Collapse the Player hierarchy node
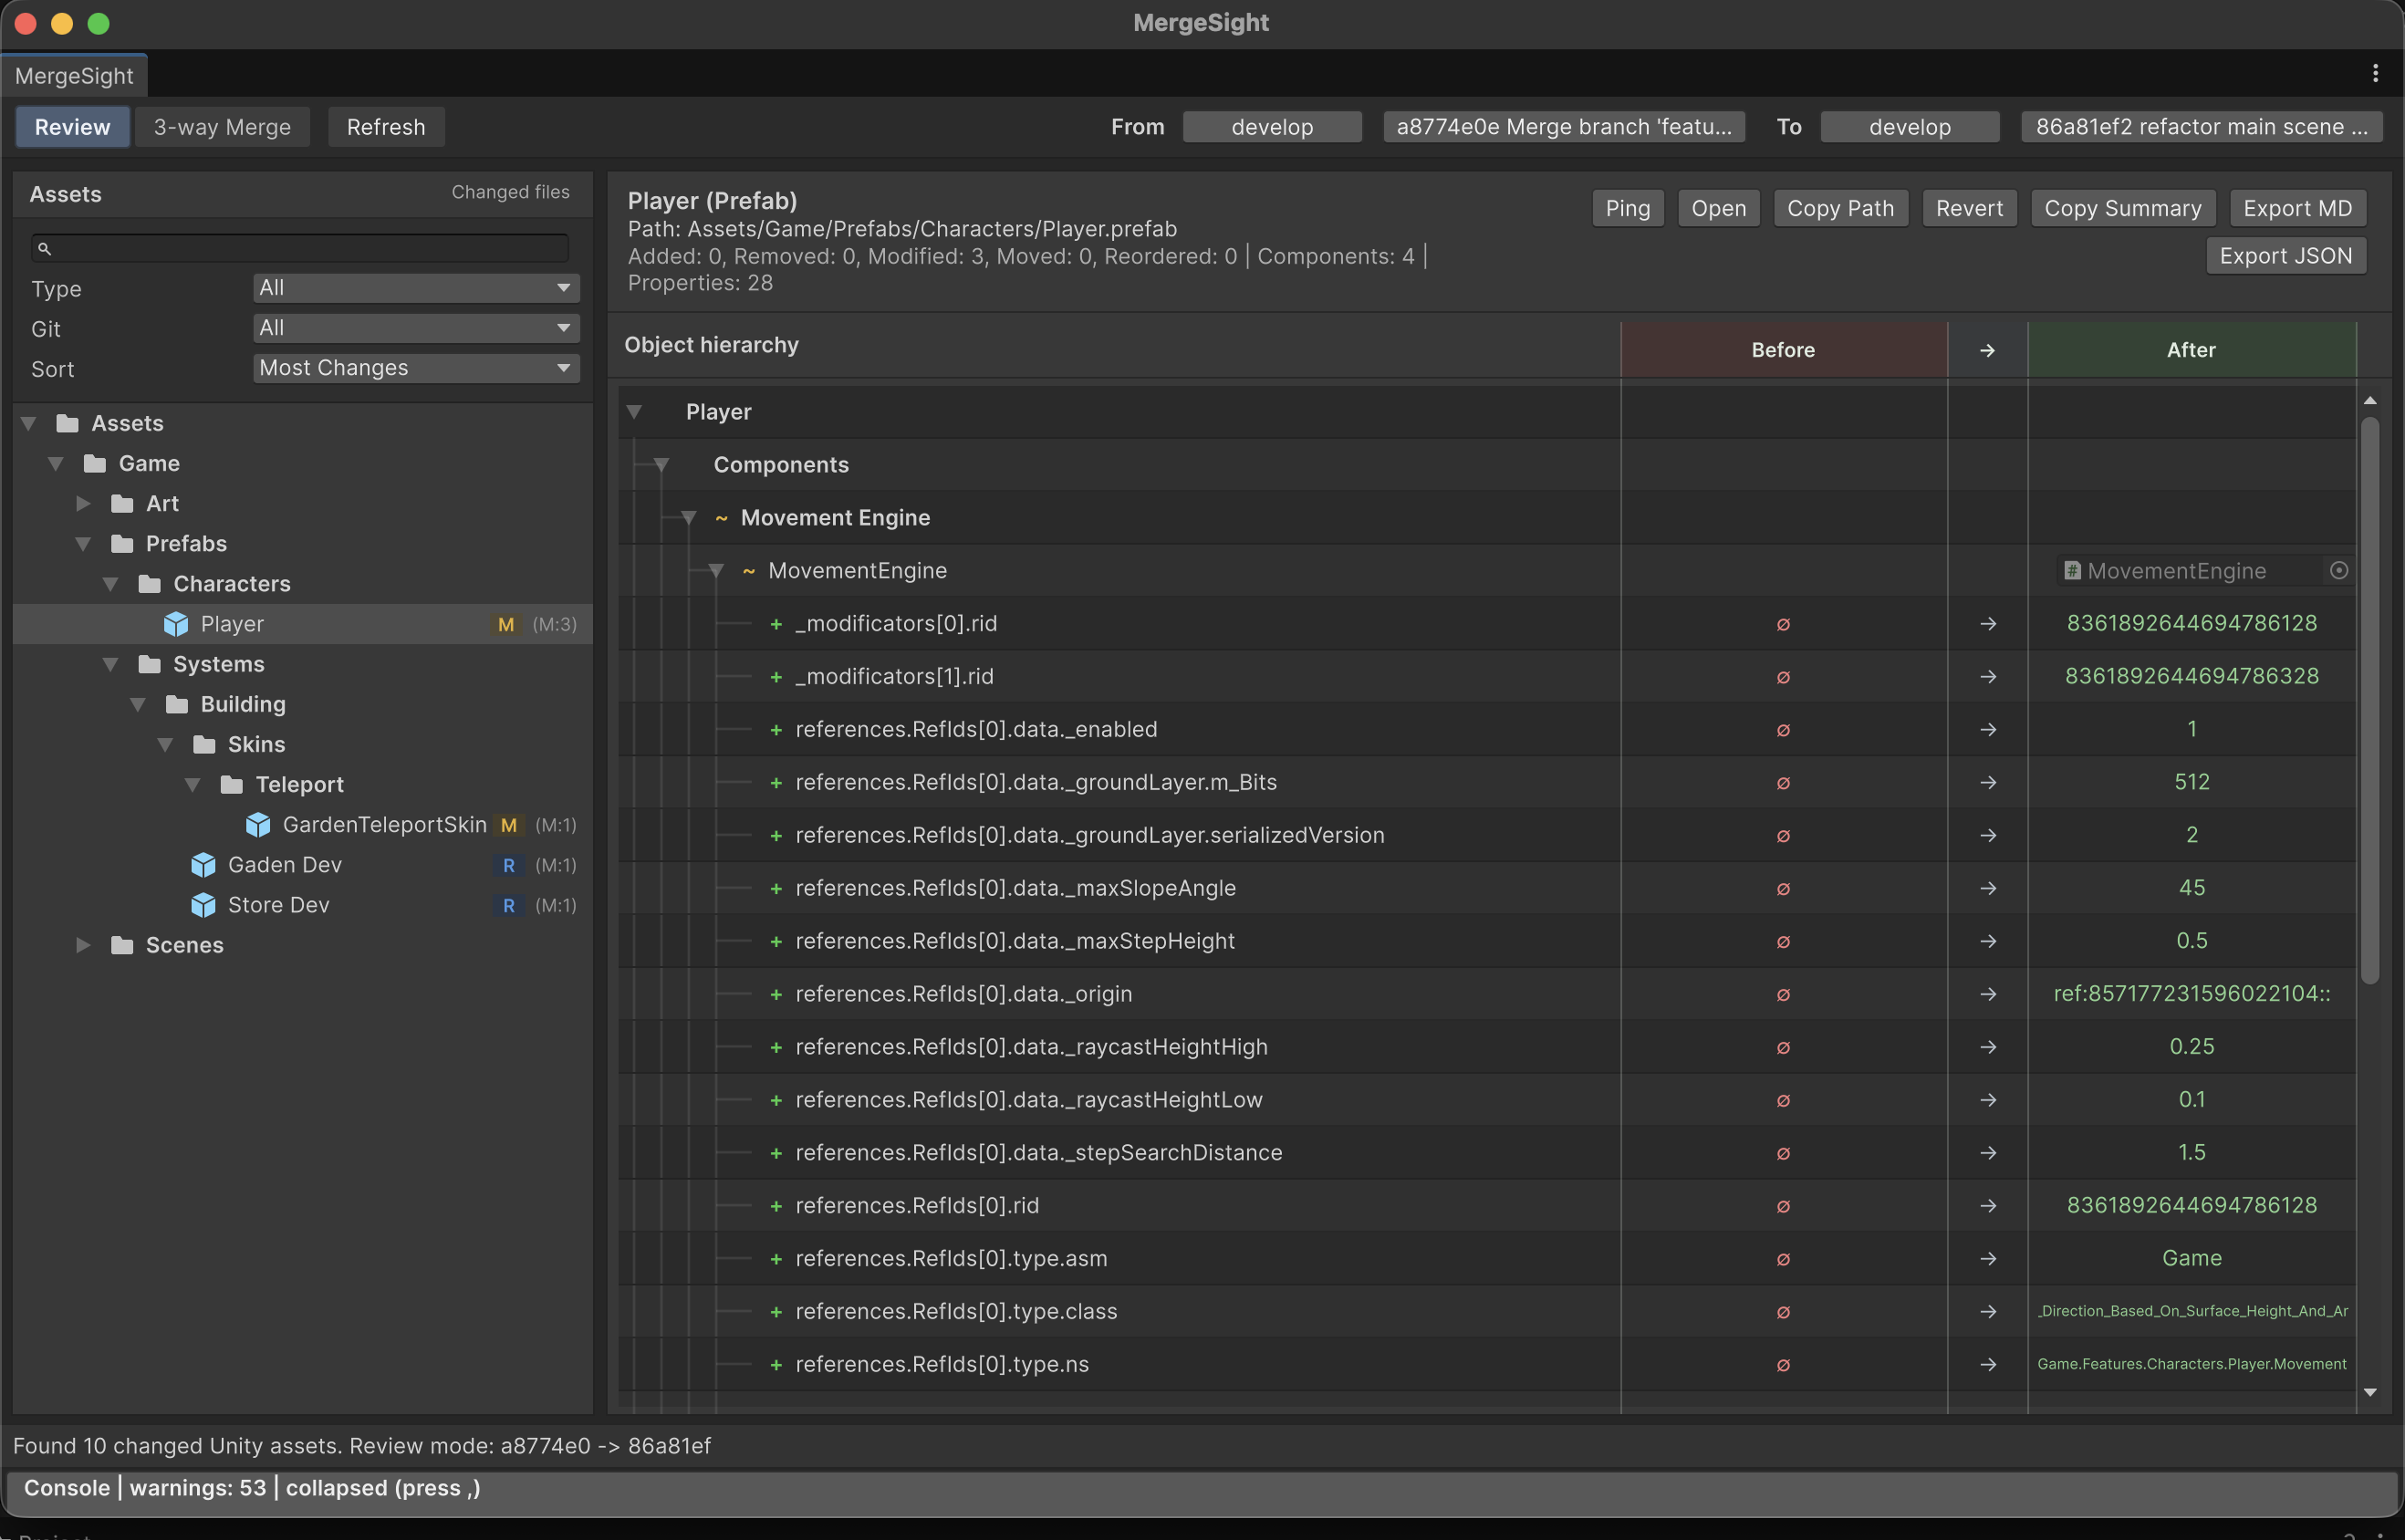 click(634, 411)
